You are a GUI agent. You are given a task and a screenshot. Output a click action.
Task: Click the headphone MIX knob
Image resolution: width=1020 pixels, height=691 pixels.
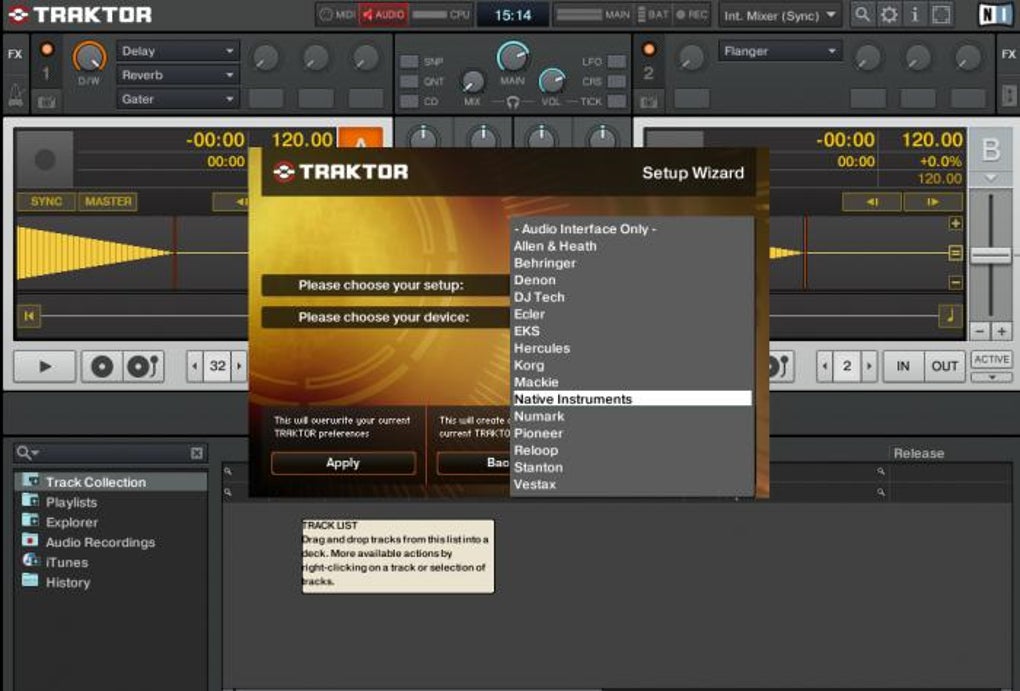[x=473, y=82]
